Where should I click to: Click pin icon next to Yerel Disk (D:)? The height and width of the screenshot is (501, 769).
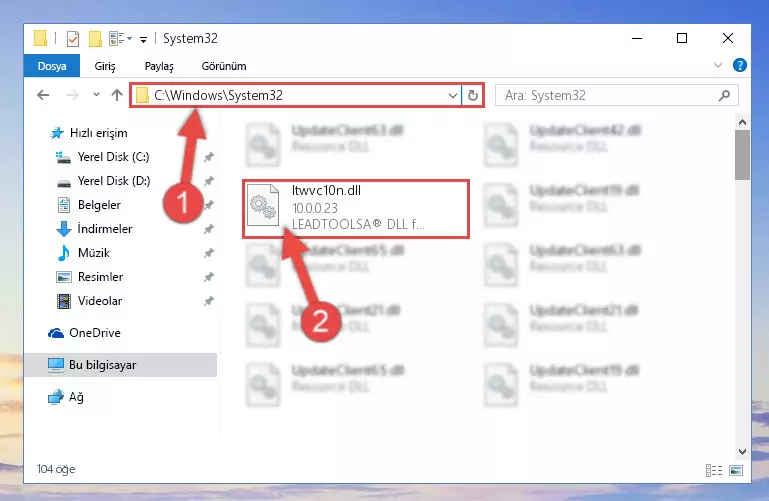208,181
